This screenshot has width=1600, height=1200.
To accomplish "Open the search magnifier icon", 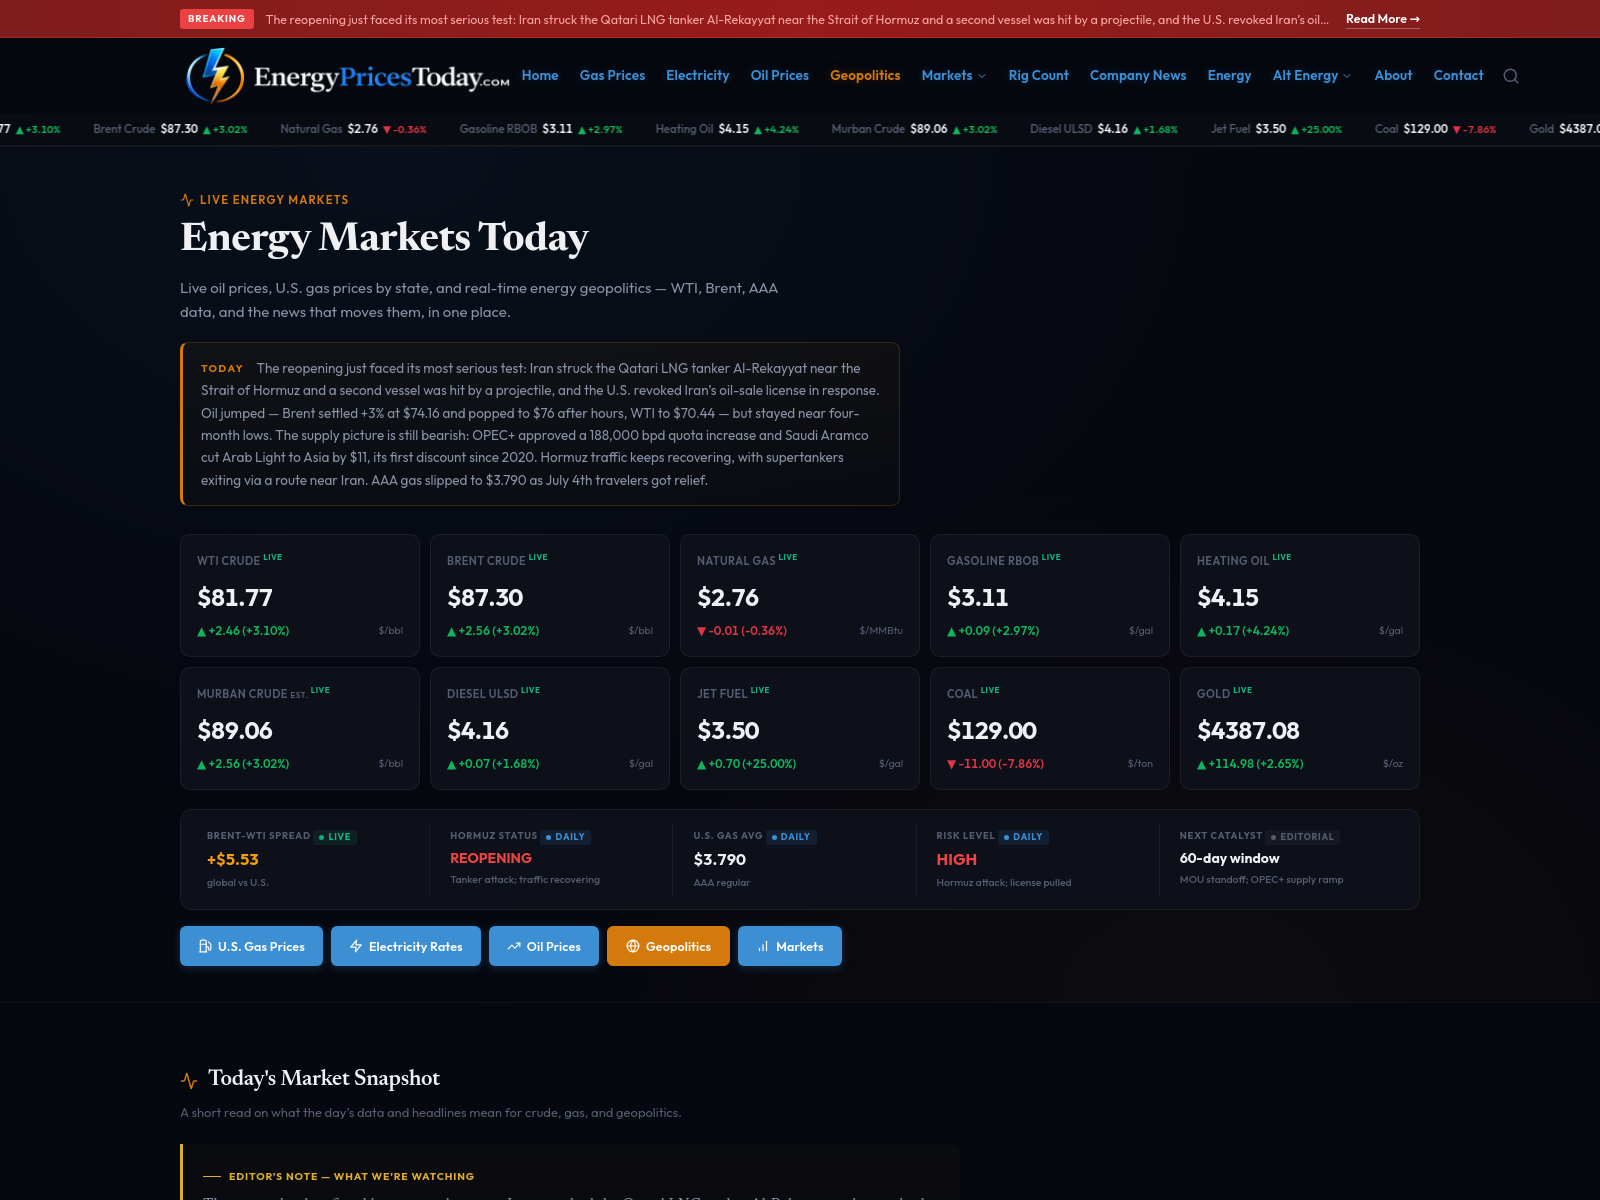I will tap(1511, 76).
